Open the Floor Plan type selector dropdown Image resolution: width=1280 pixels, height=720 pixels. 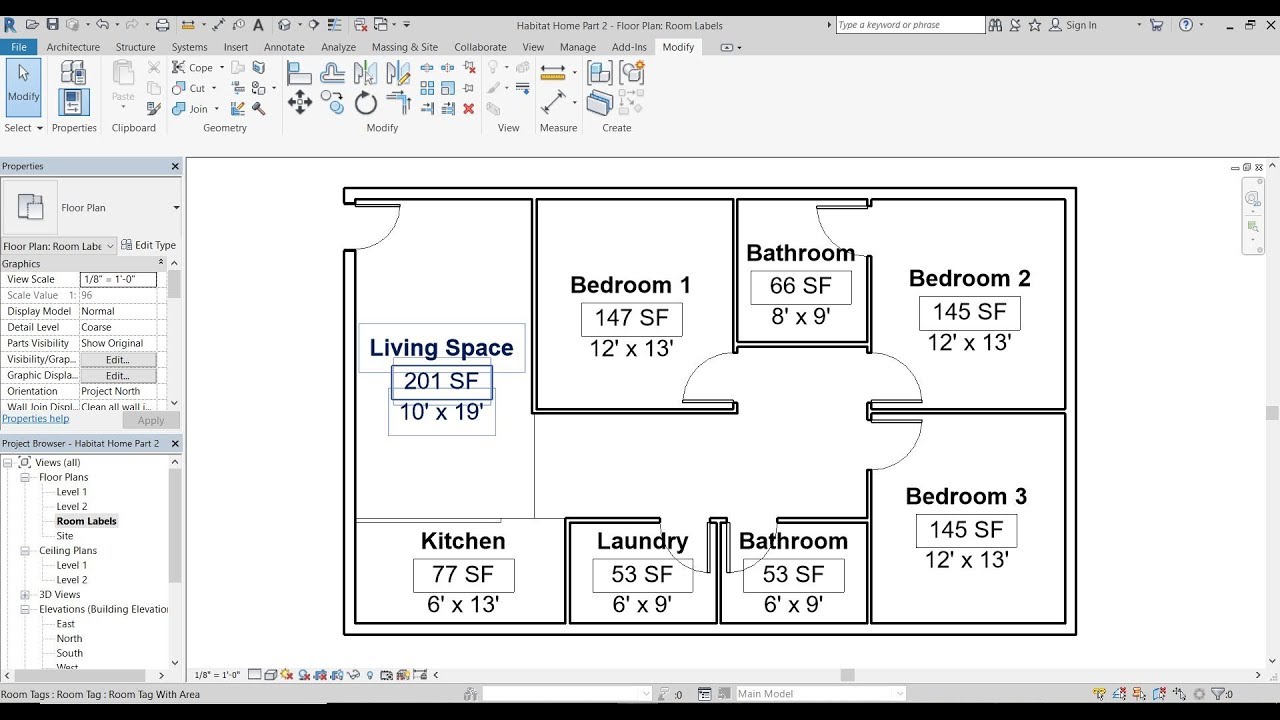(176, 208)
